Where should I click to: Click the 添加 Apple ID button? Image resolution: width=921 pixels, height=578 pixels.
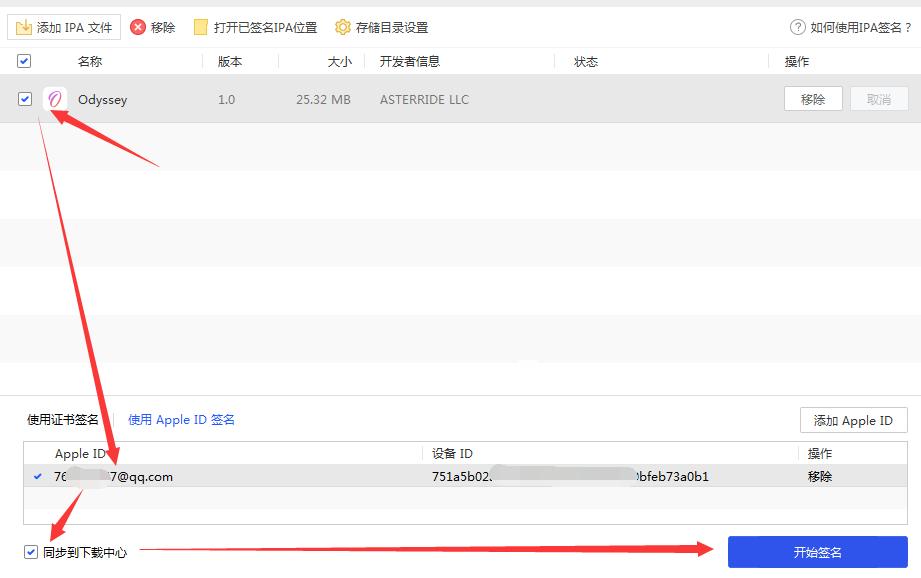pos(853,420)
